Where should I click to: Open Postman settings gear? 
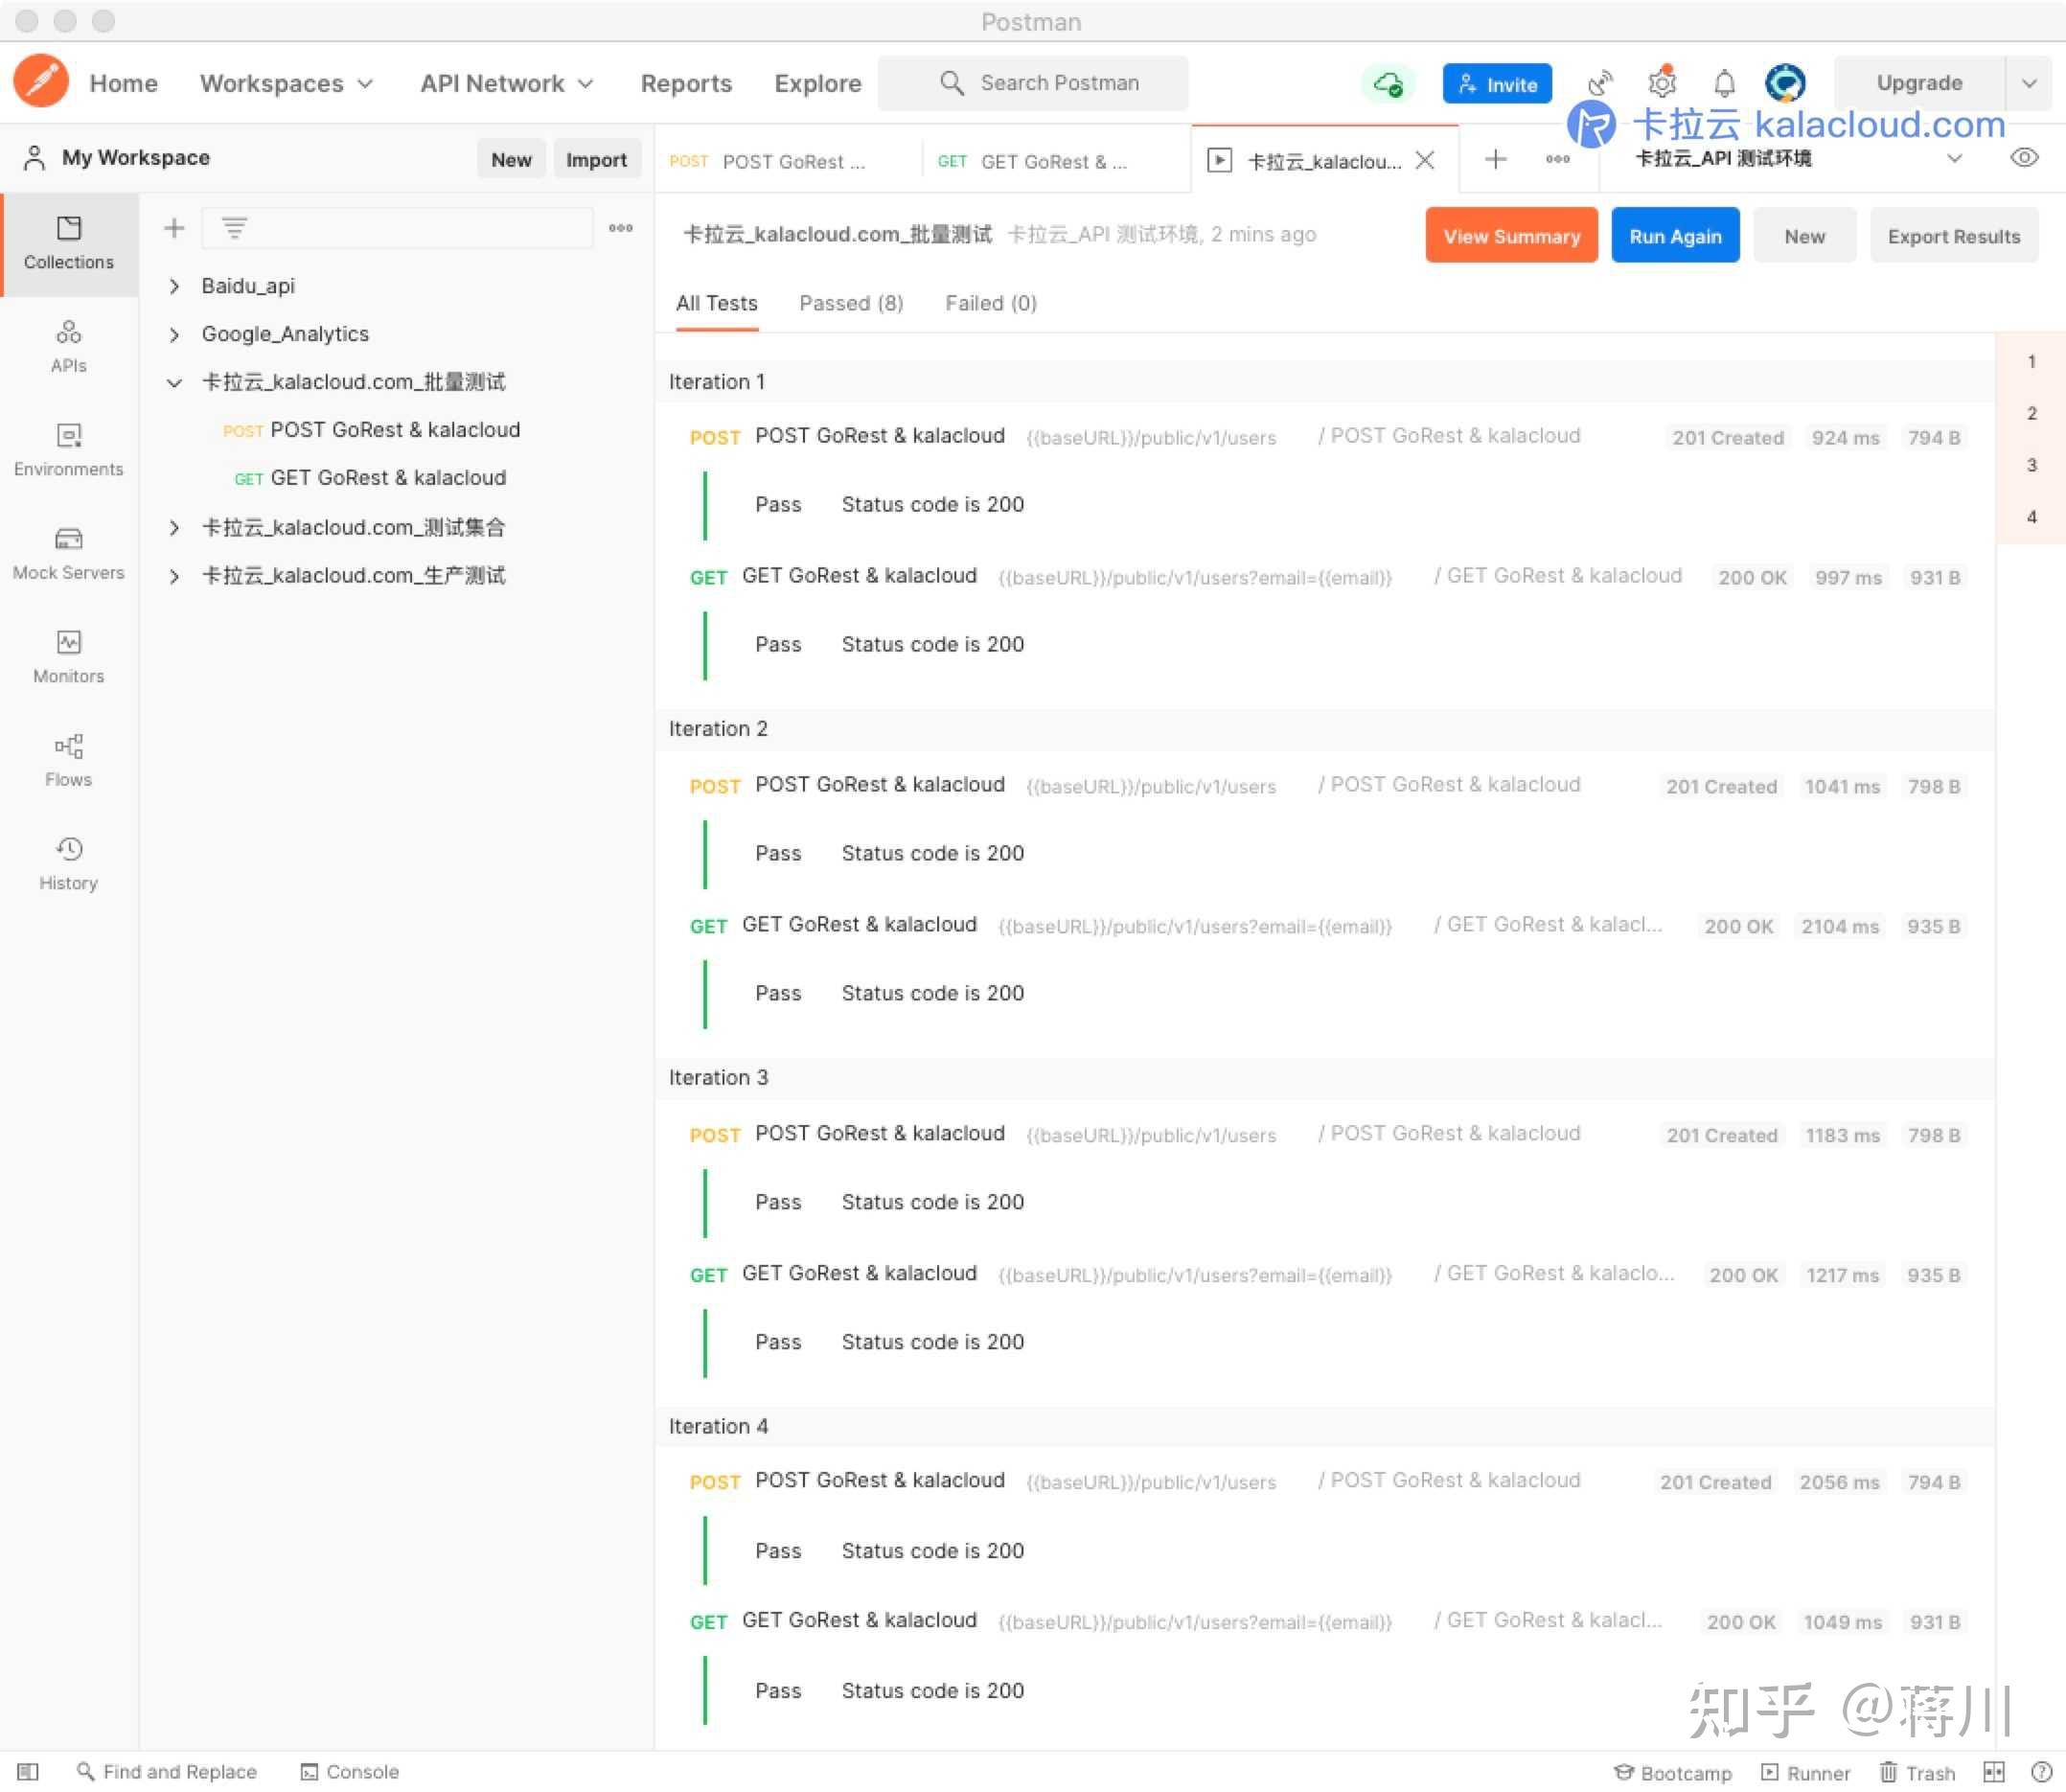pyautogui.click(x=1662, y=83)
